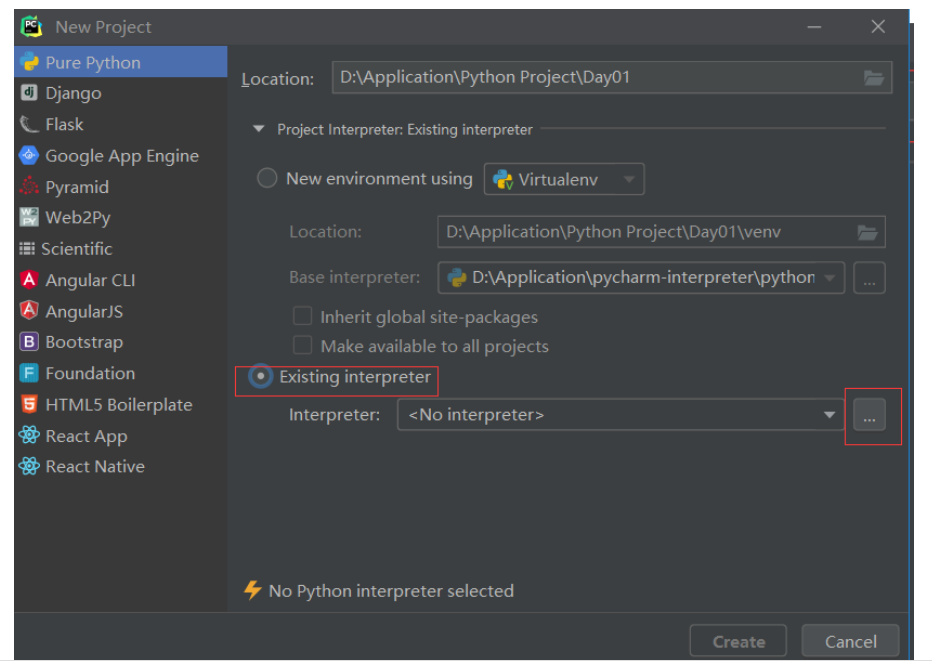This screenshot has height=664, width=932.
Task: Select the HTML5 Boilerplate icon
Action: click(x=29, y=404)
